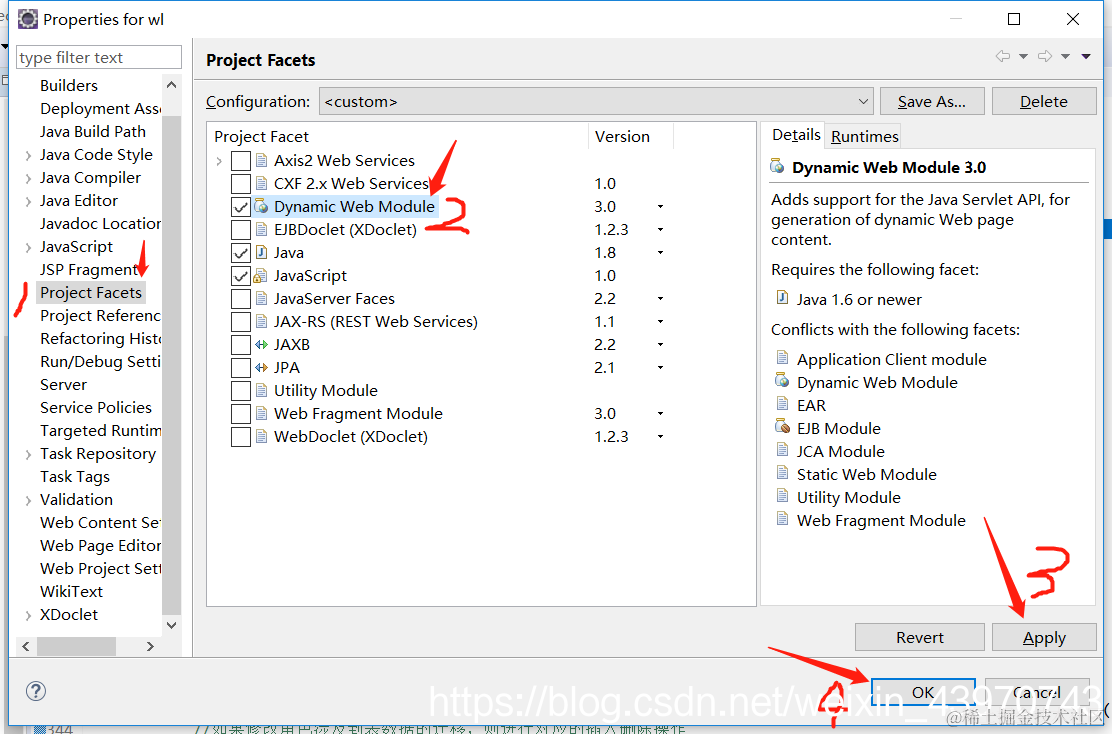Check the JAX-RS (REST Web Services) checkbox
The image size is (1112, 734).
pos(240,322)
